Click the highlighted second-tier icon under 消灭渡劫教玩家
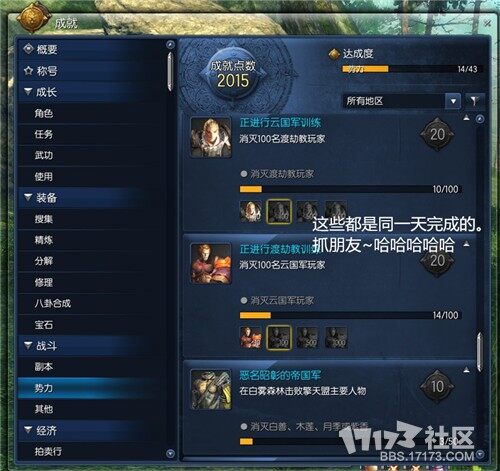This screenshot has height=471, width=500. click(279, 211)
